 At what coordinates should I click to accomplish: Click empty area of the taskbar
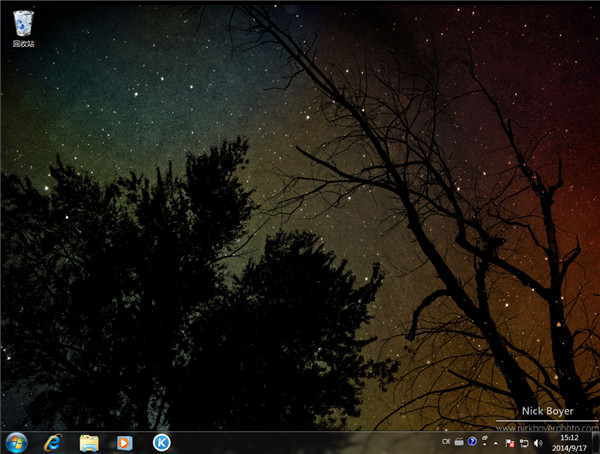(x=300, y=442)
